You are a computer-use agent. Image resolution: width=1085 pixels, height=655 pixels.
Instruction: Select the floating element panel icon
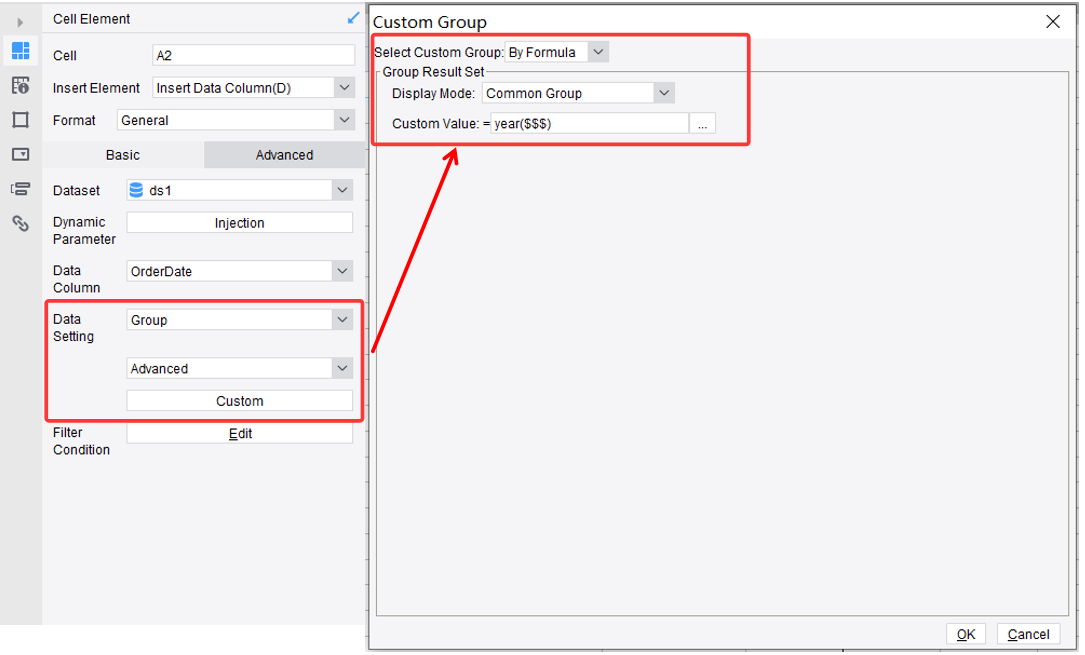click(x=20, y=188)
